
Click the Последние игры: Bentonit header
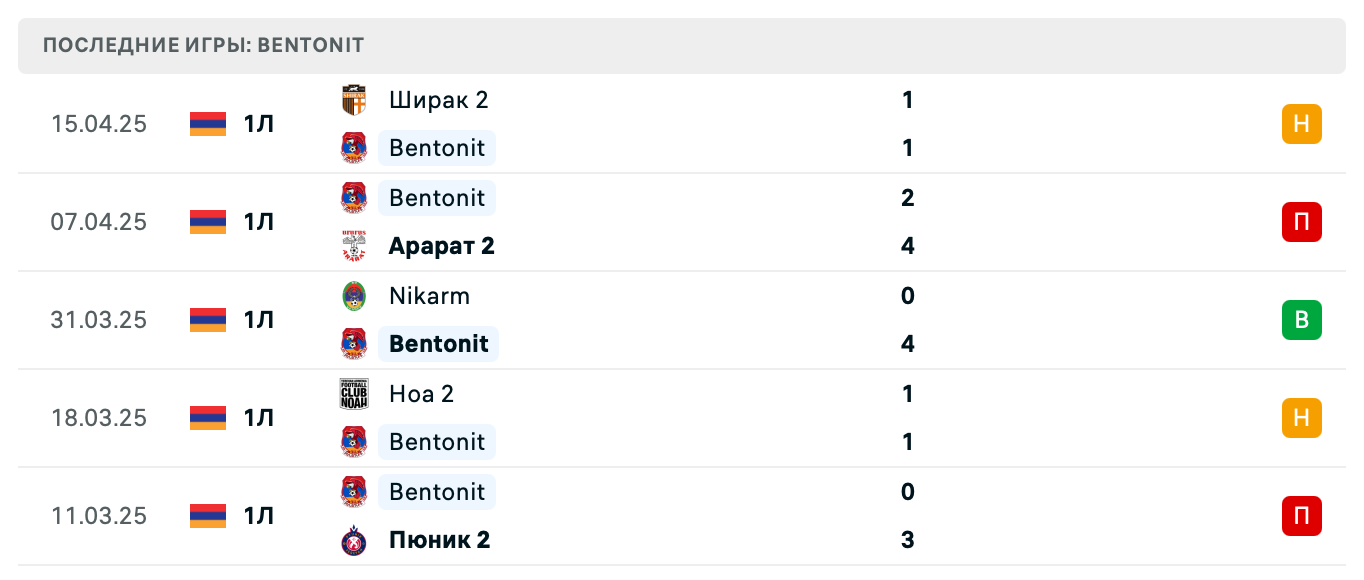[x=204, y=46]
